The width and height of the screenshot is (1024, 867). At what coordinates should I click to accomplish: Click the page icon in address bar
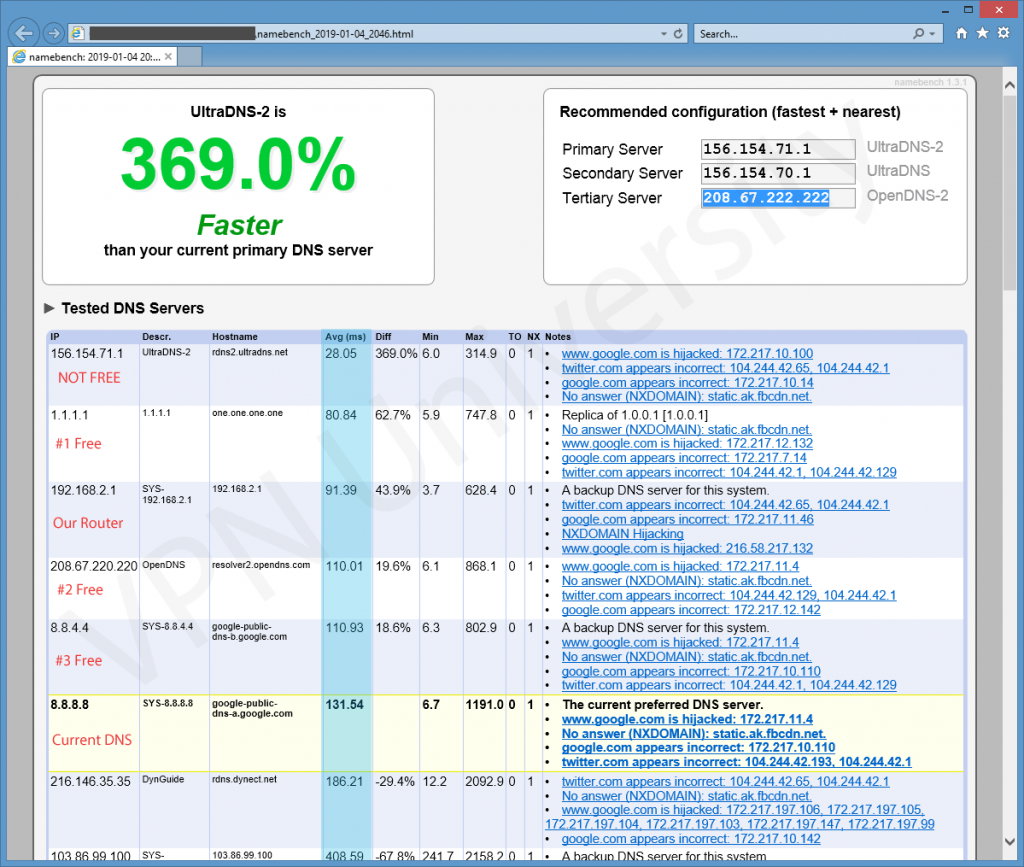click(x=77, y=33)
